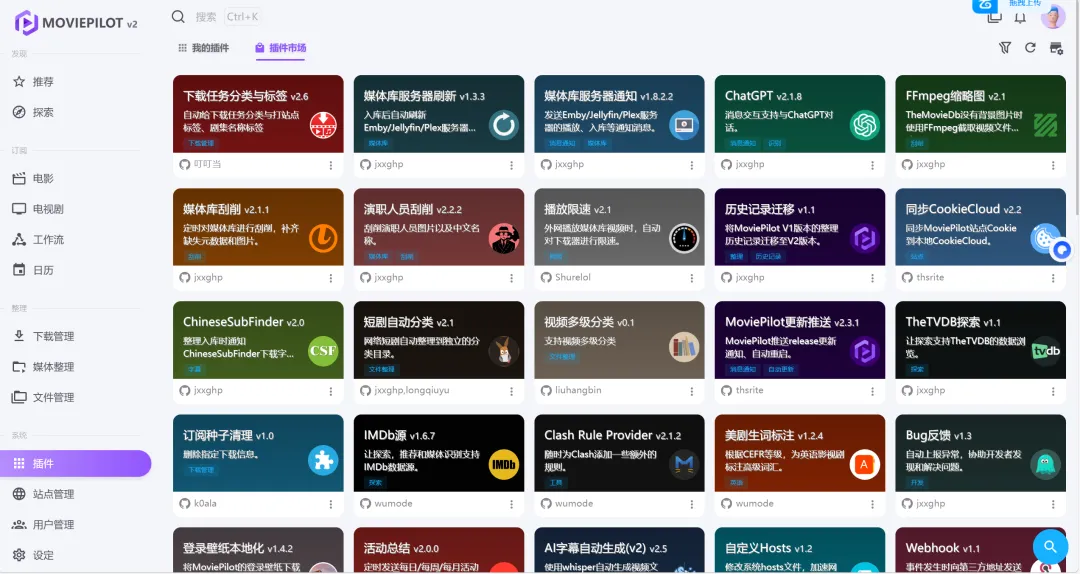Click the 订阅种子清理 puzzle icon
Image resolution: width=1080 pixels, height=574 pixels.
tap(323, 461)
